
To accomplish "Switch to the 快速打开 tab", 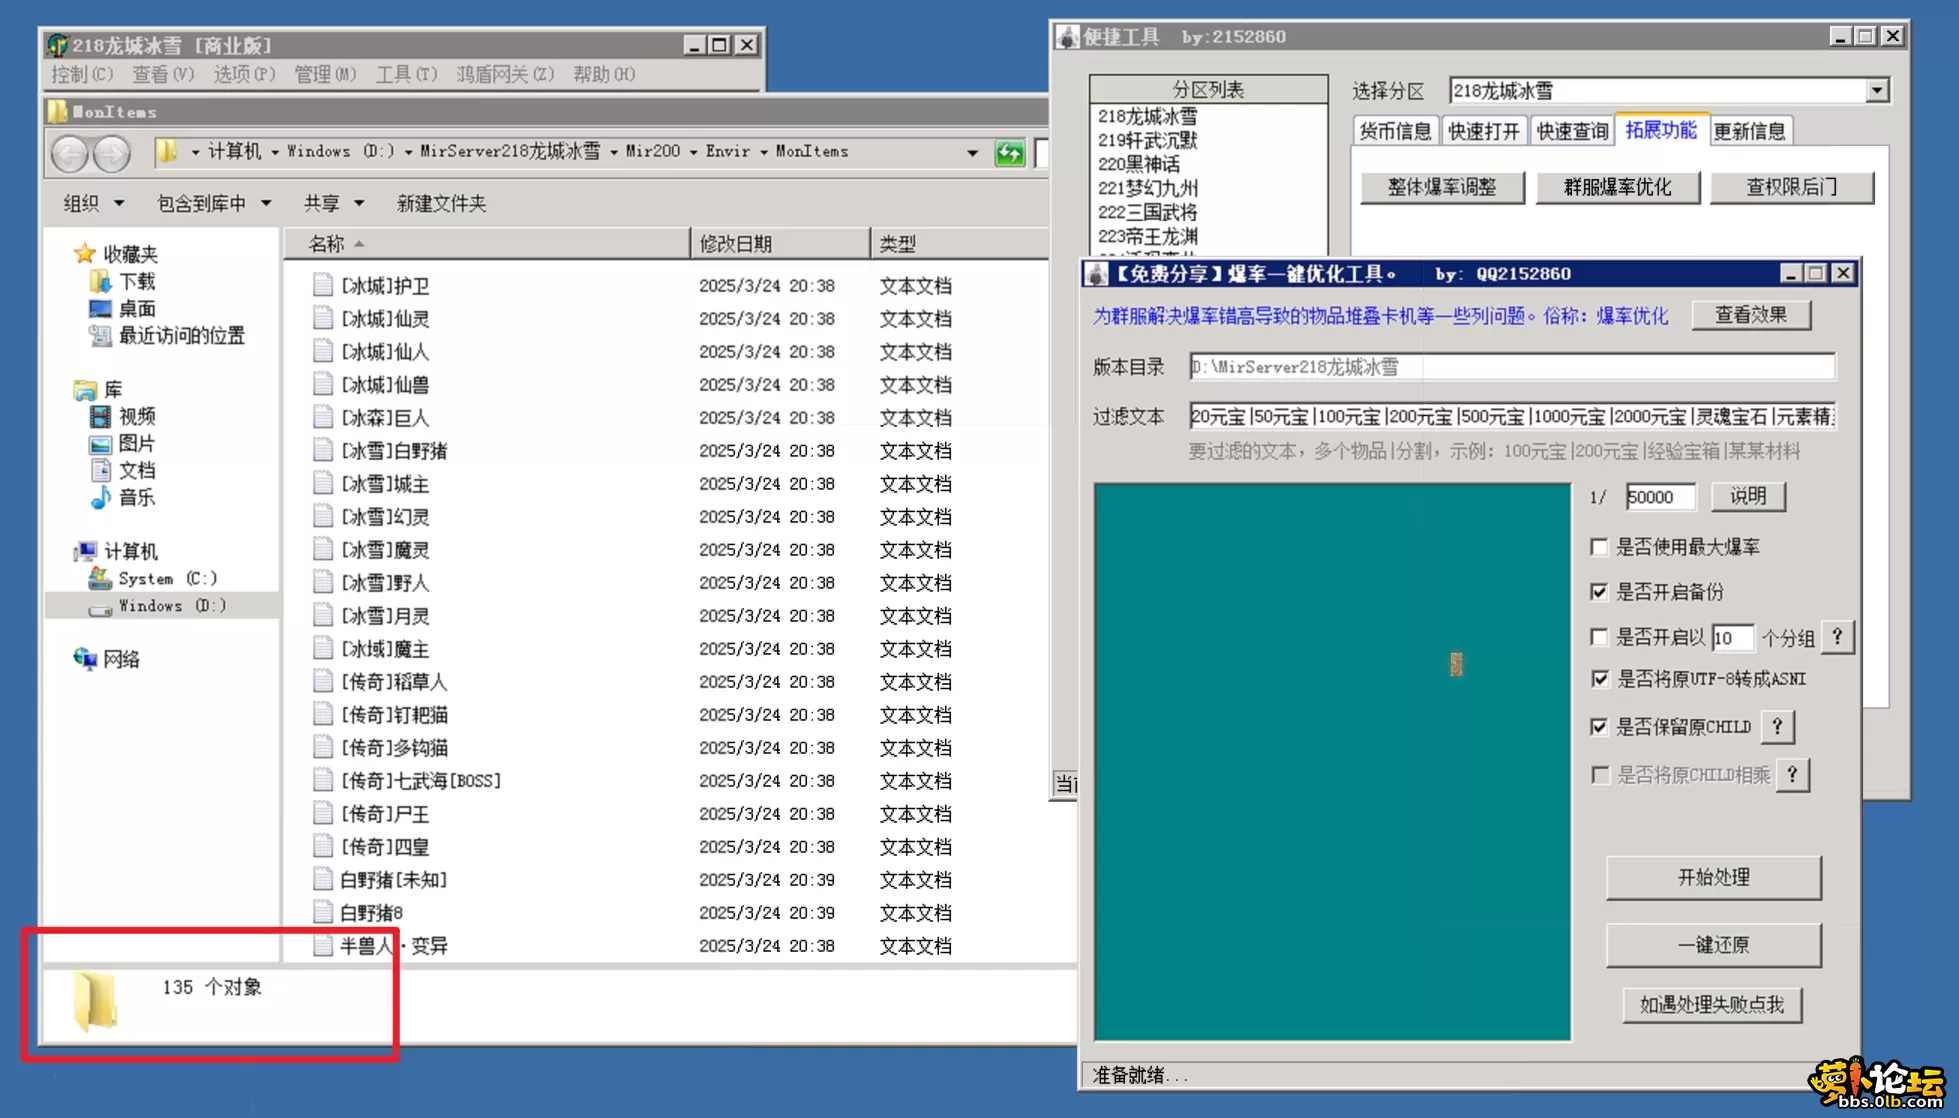I will (x=1484, y=131).
